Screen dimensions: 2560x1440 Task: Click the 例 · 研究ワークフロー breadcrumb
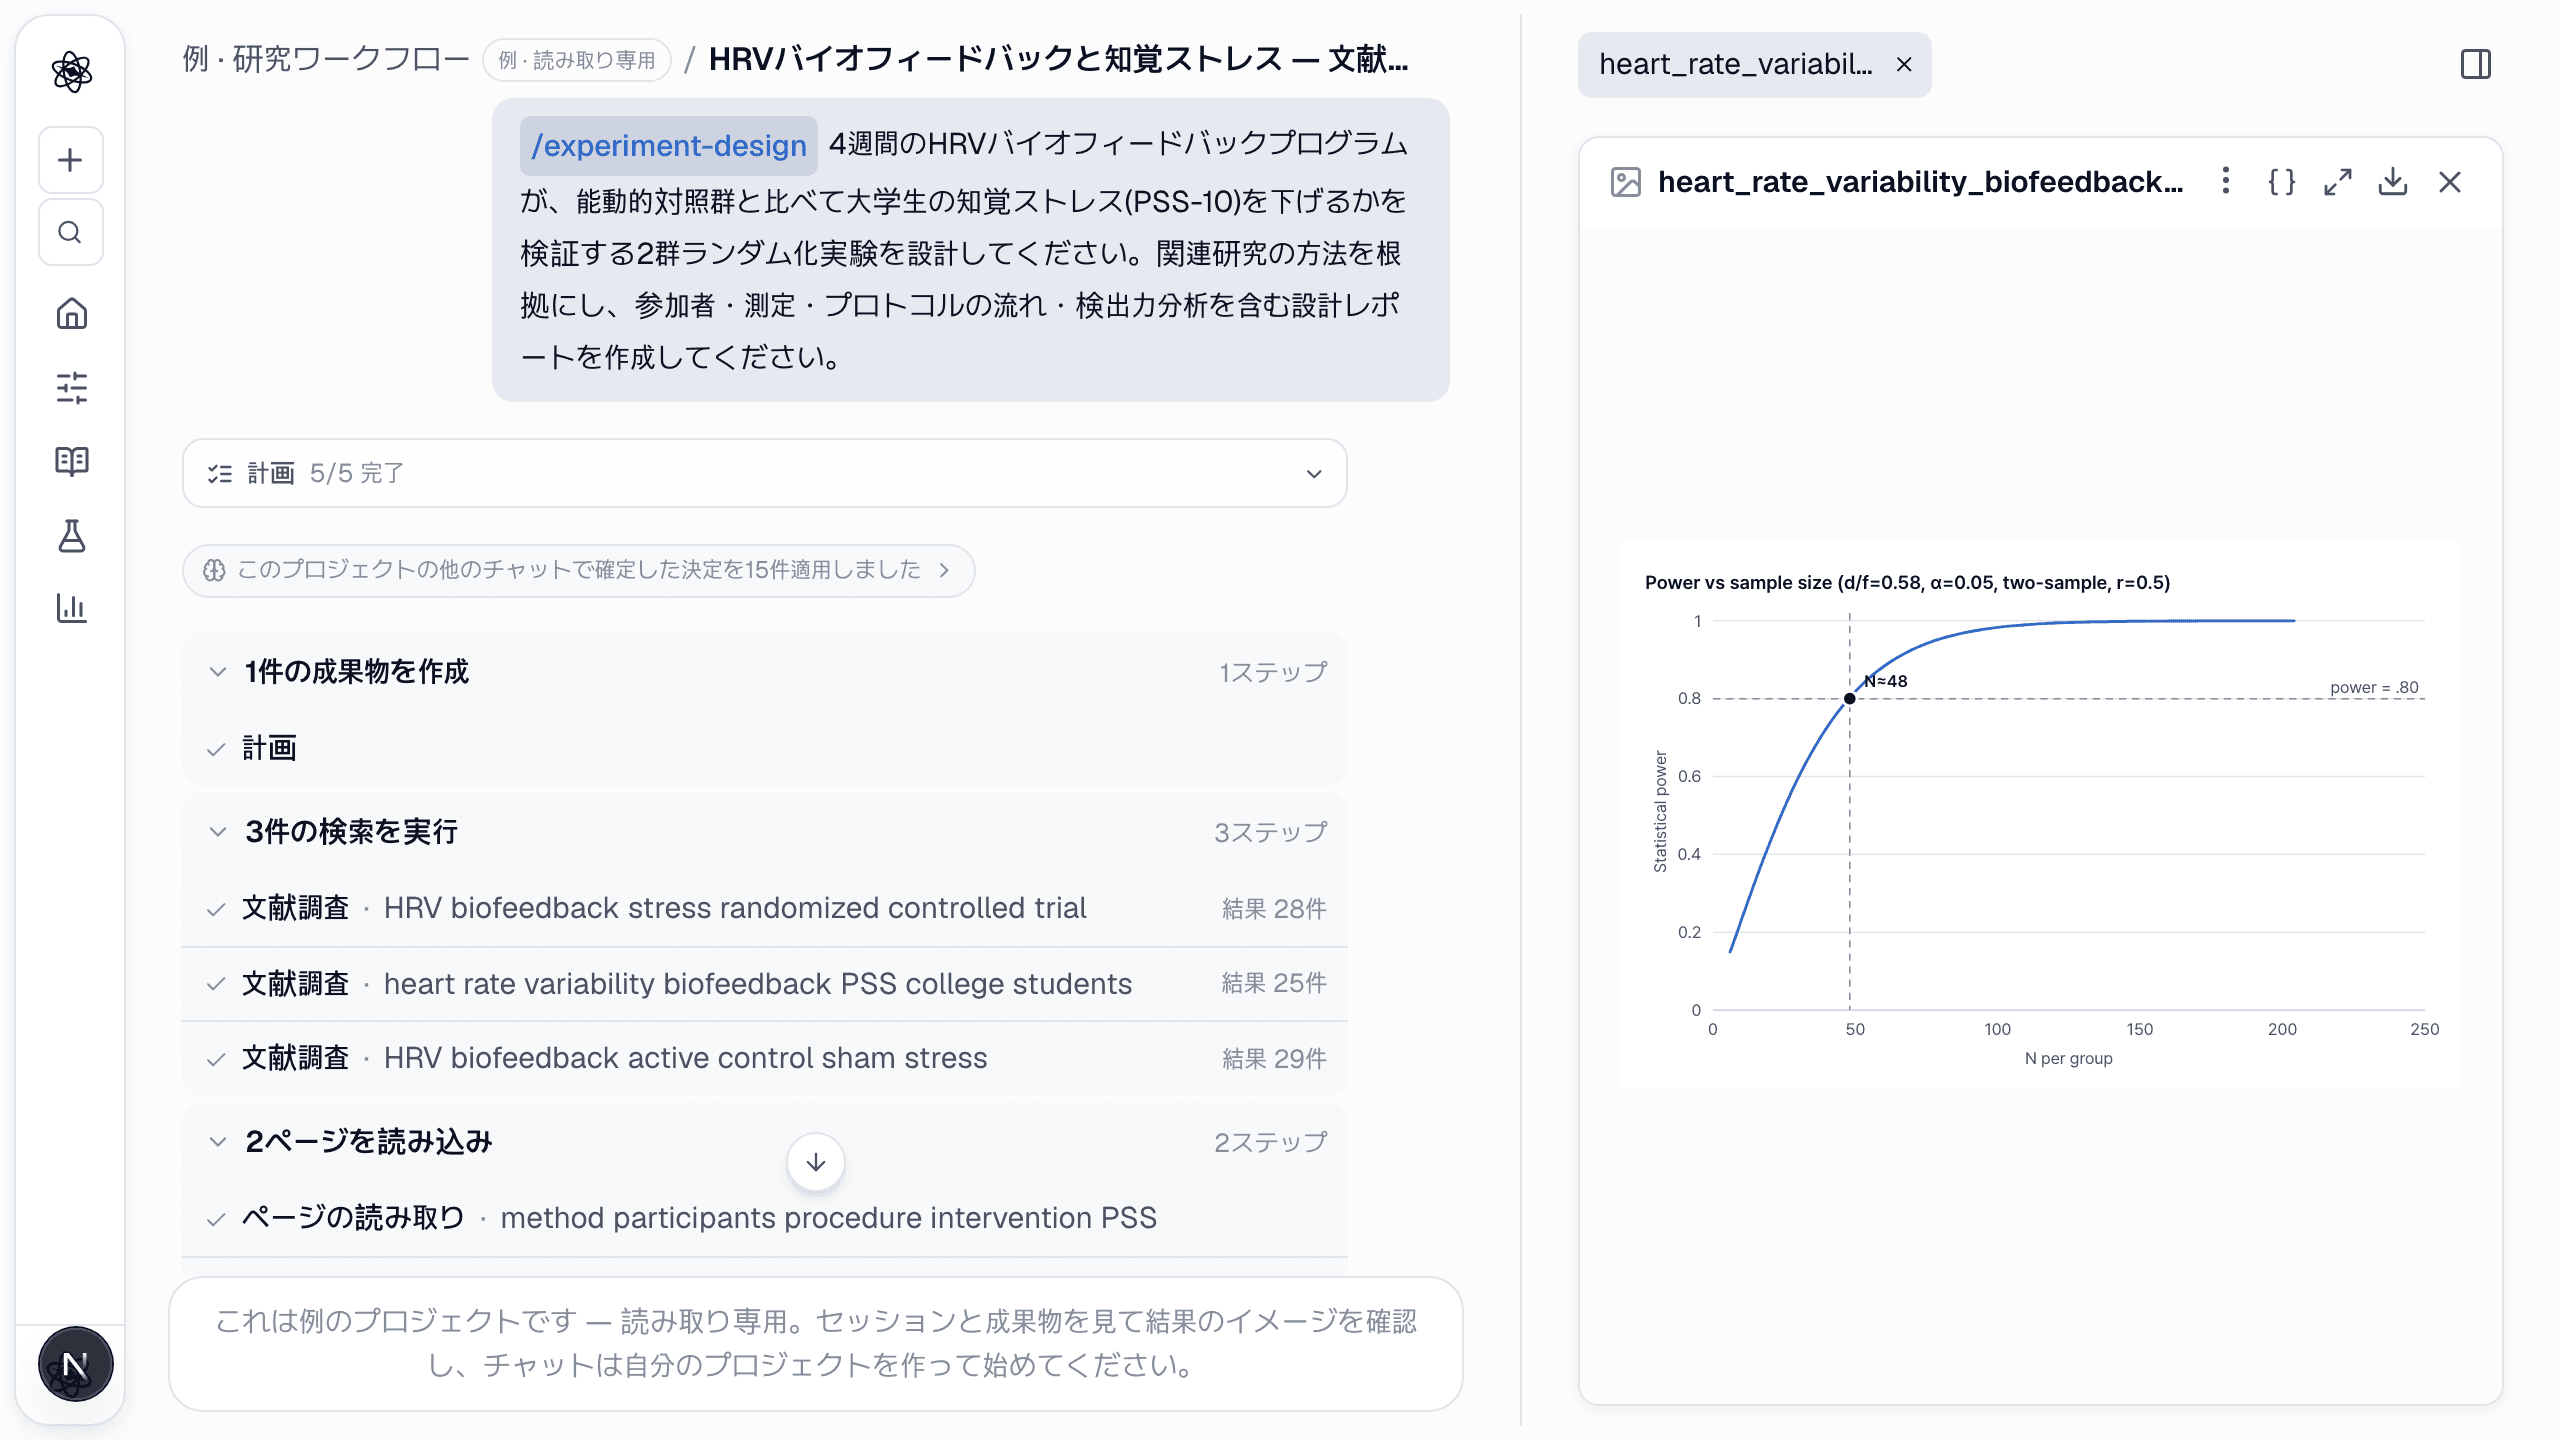tap(326, 59)
